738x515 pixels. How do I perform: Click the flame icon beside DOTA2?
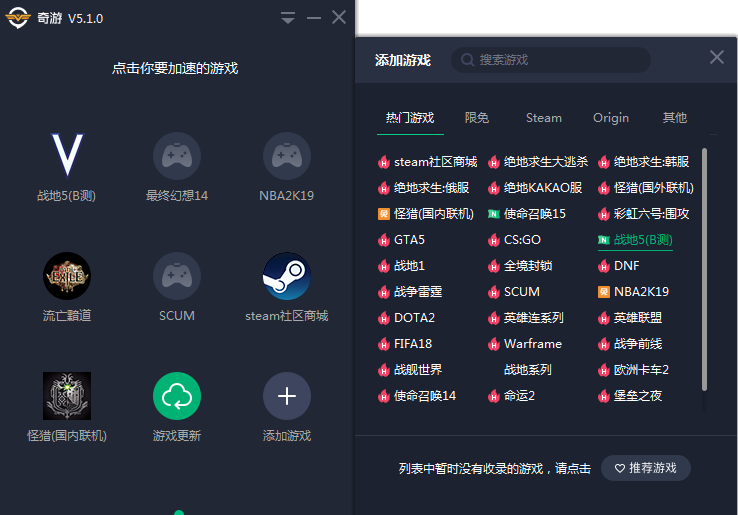[x=384, y=318]
